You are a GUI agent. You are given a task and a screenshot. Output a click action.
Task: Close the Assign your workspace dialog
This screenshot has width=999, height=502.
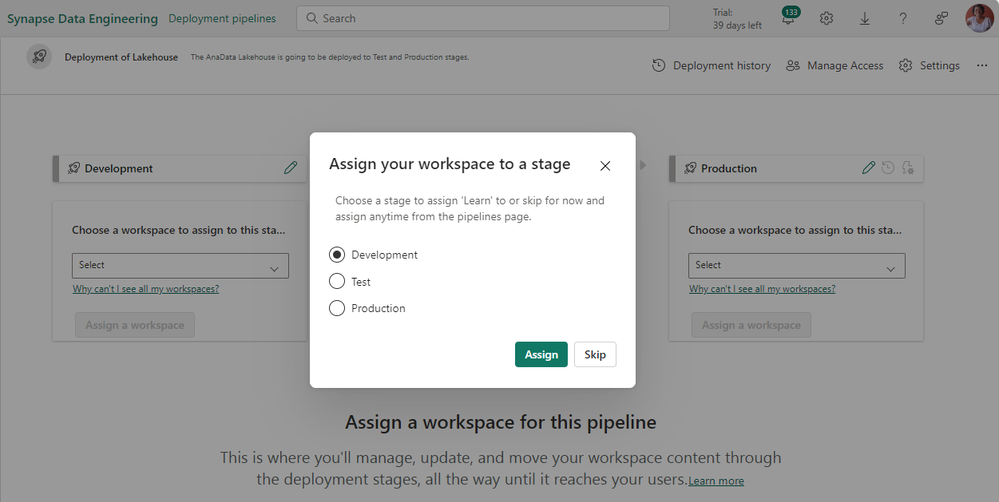605,166
